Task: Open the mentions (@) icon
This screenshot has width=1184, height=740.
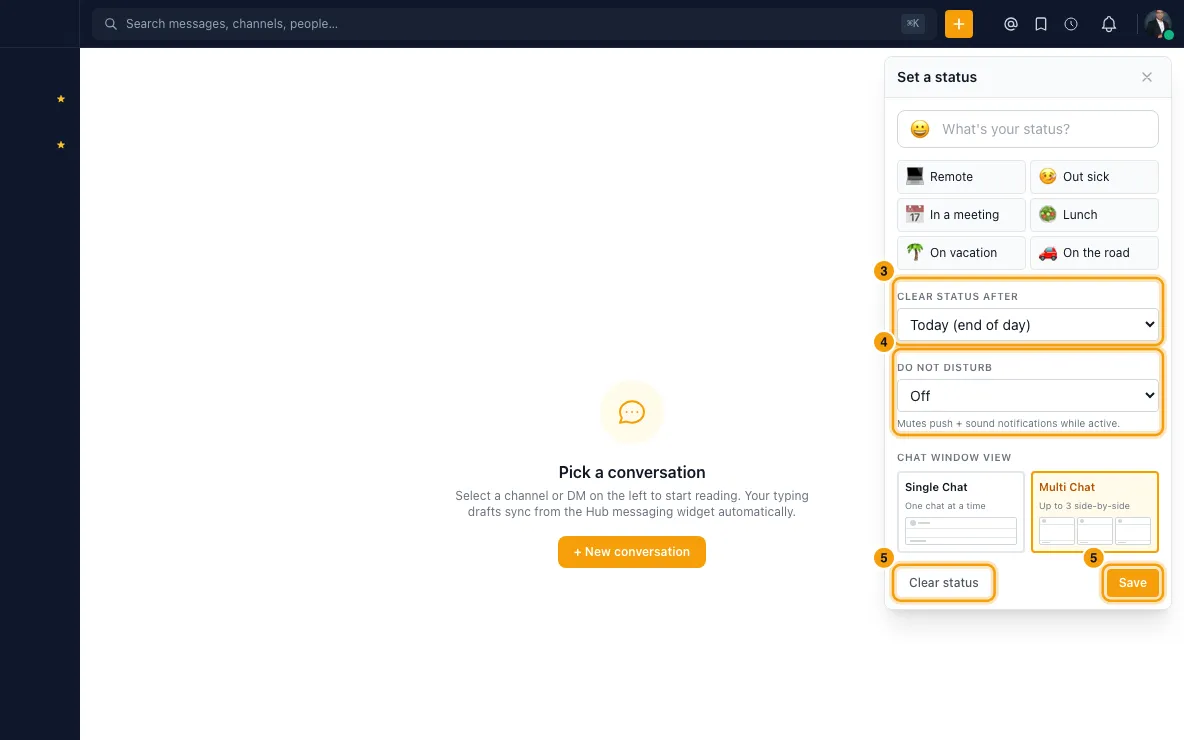Action: point(1010,24)
